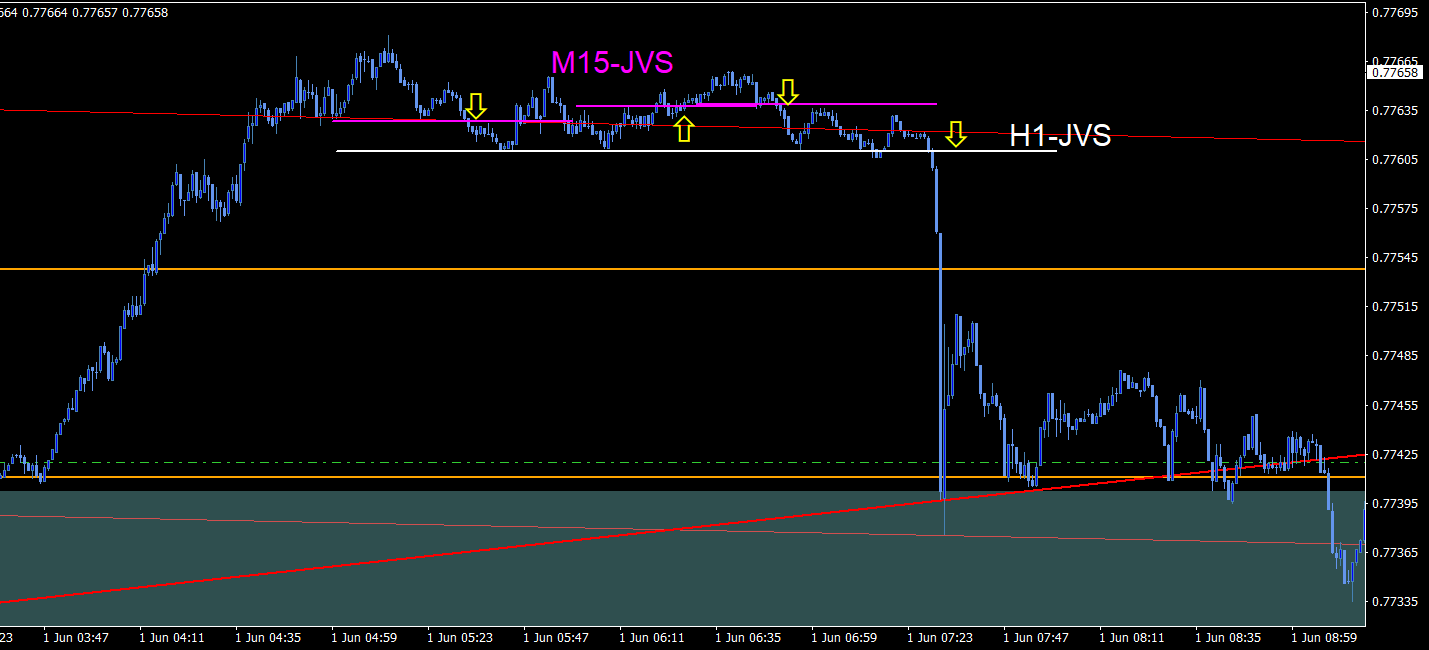Select the yellow down arrow beside H1-JVS
This screenshot has width=1429, height=650.
[x=956, y=134]
